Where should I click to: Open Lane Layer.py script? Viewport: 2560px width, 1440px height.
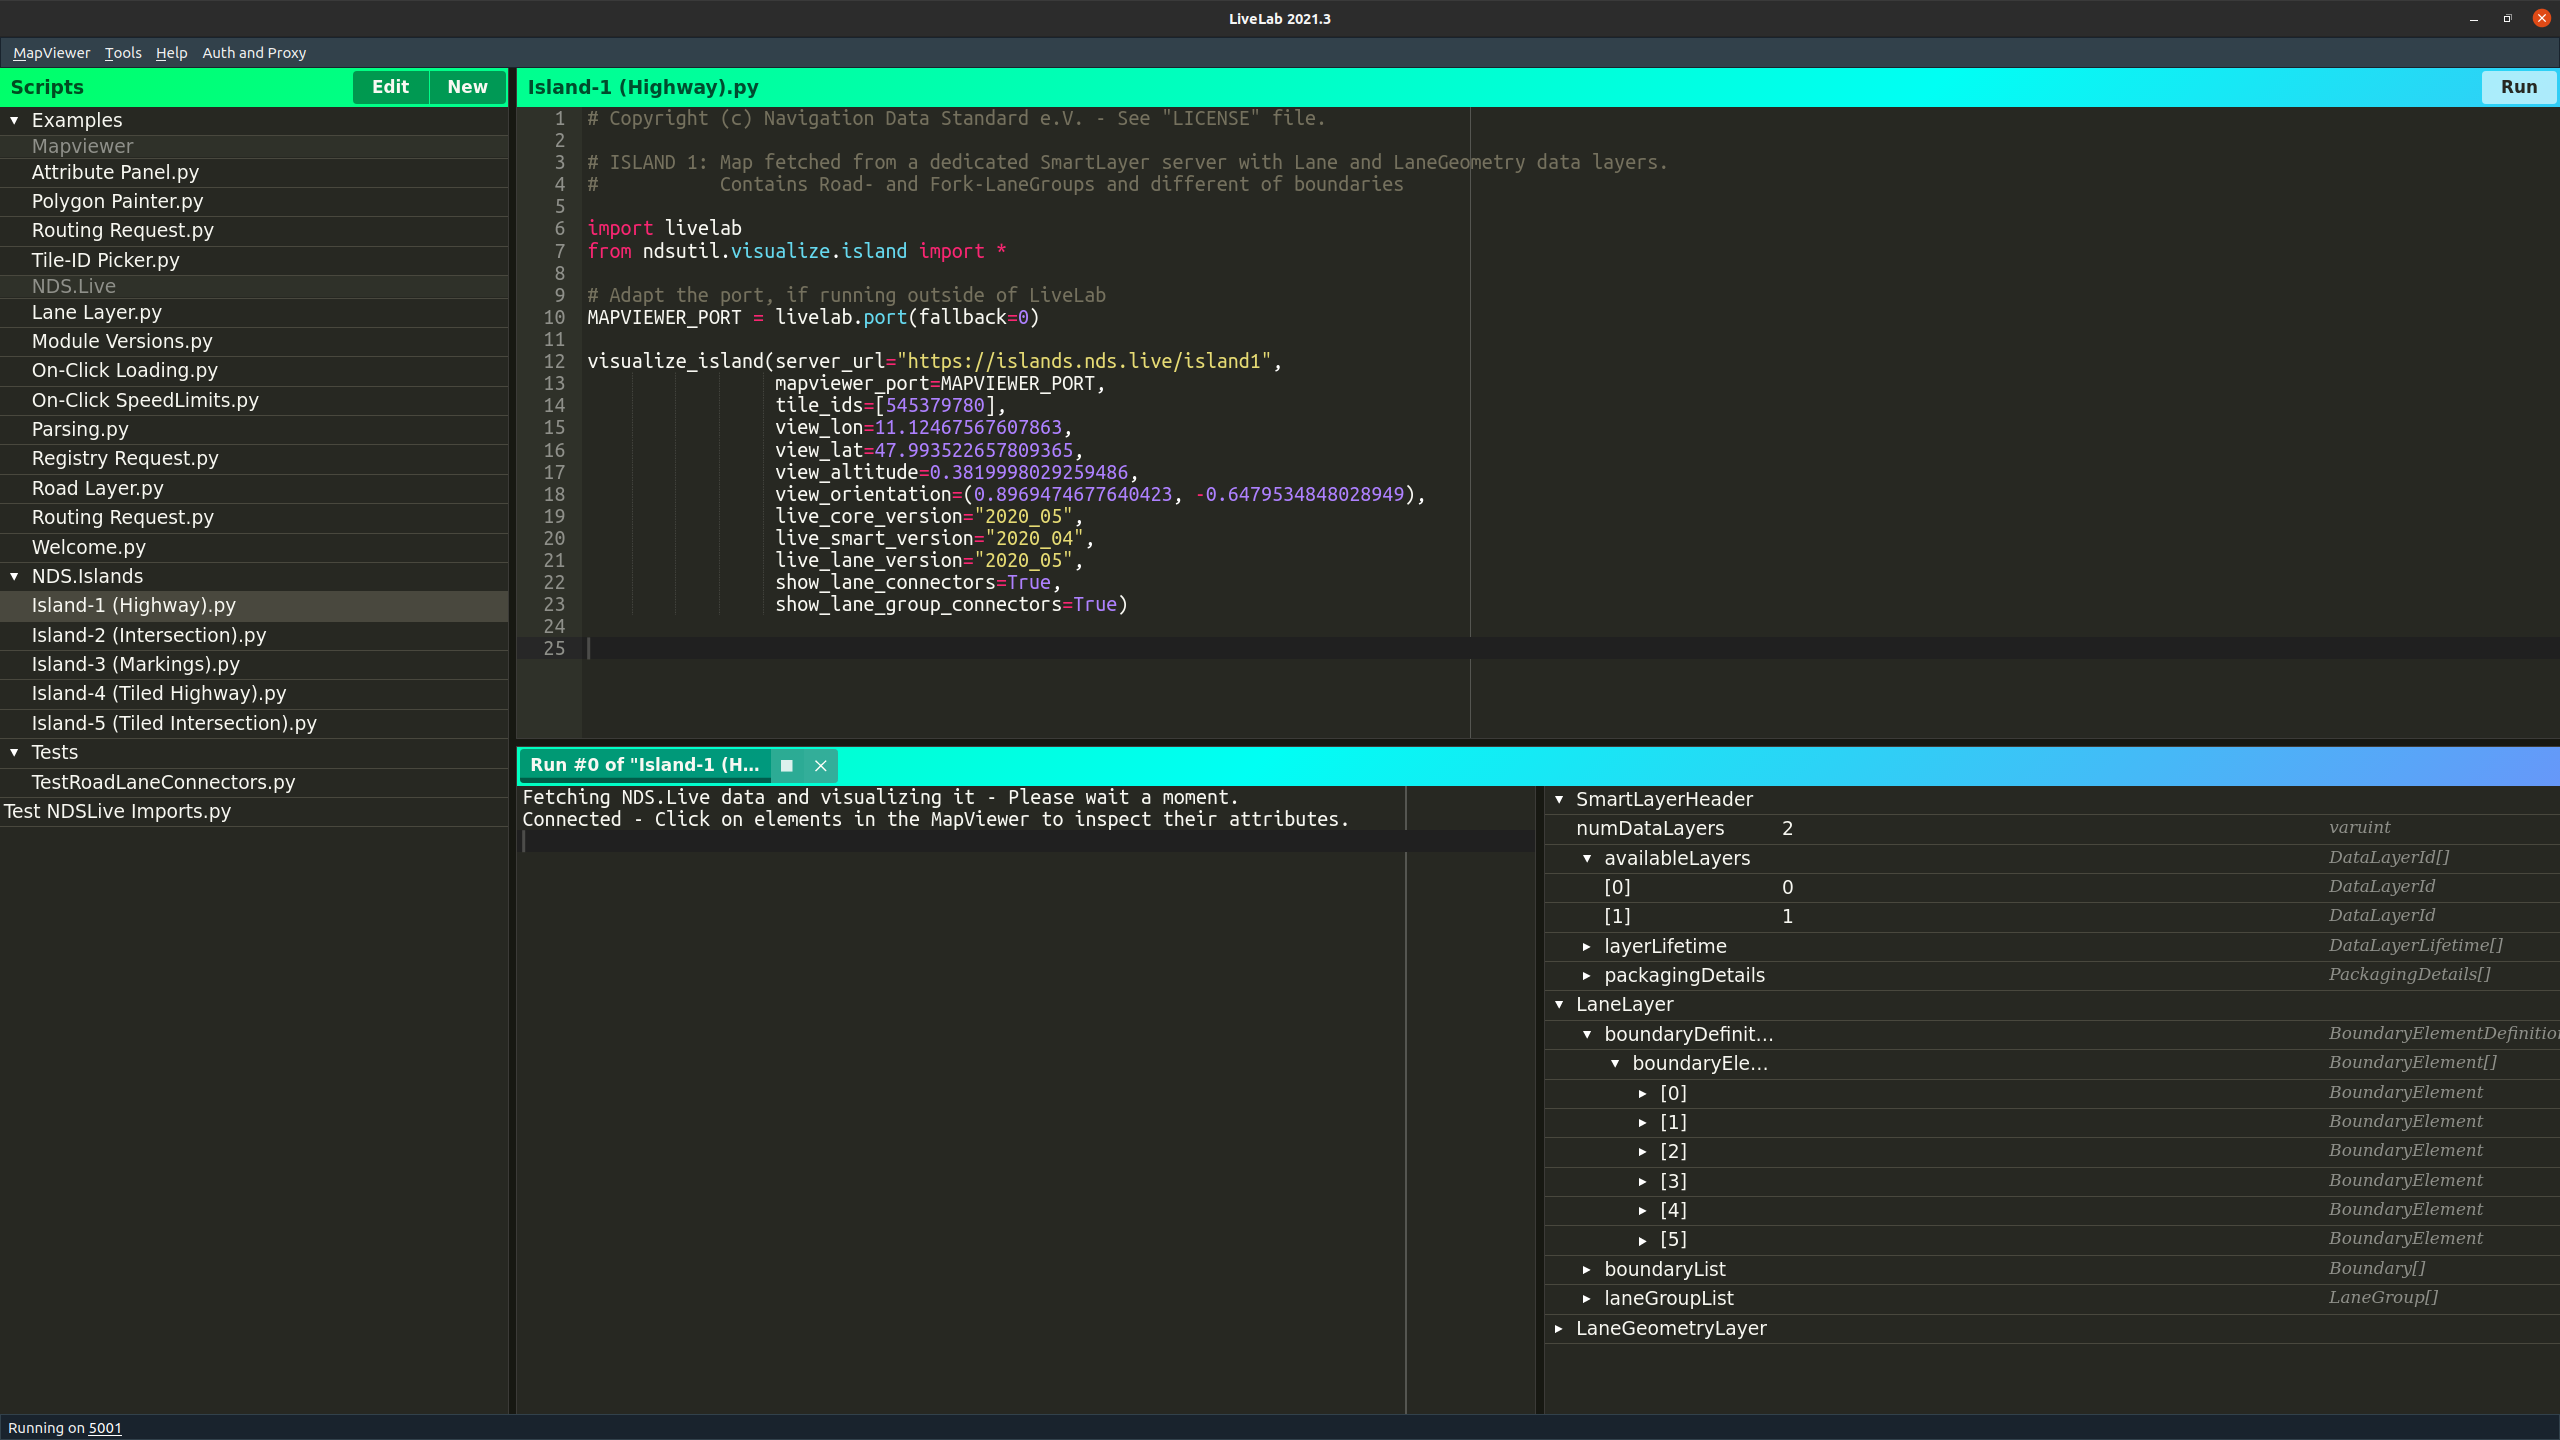point(254,312)
